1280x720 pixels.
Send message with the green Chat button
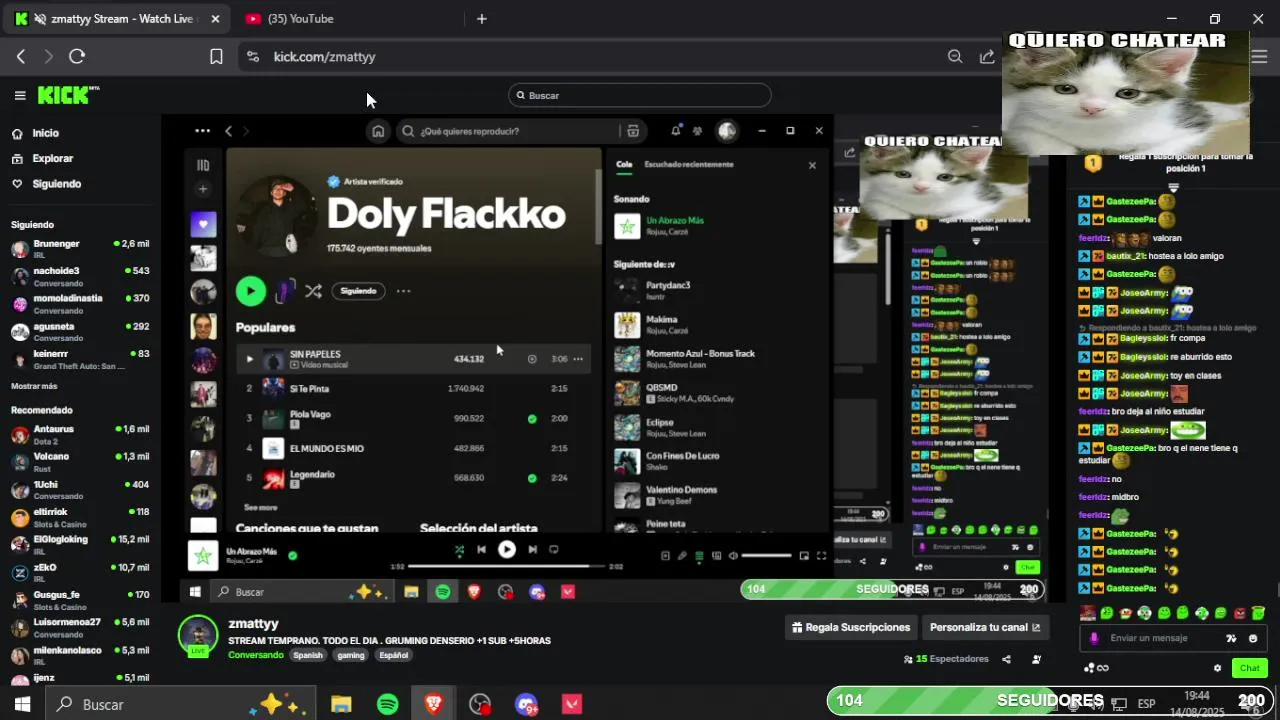coord(1250,668)
